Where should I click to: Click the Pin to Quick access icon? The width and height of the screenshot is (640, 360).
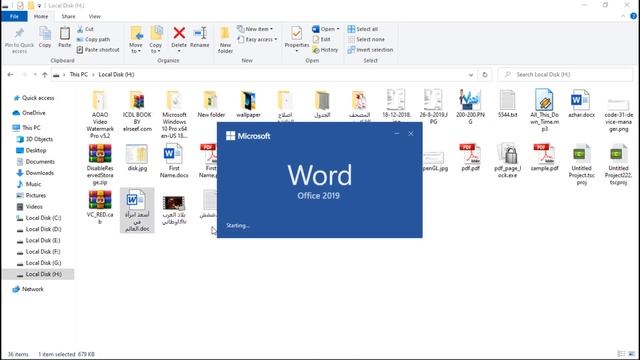point(19,34)
